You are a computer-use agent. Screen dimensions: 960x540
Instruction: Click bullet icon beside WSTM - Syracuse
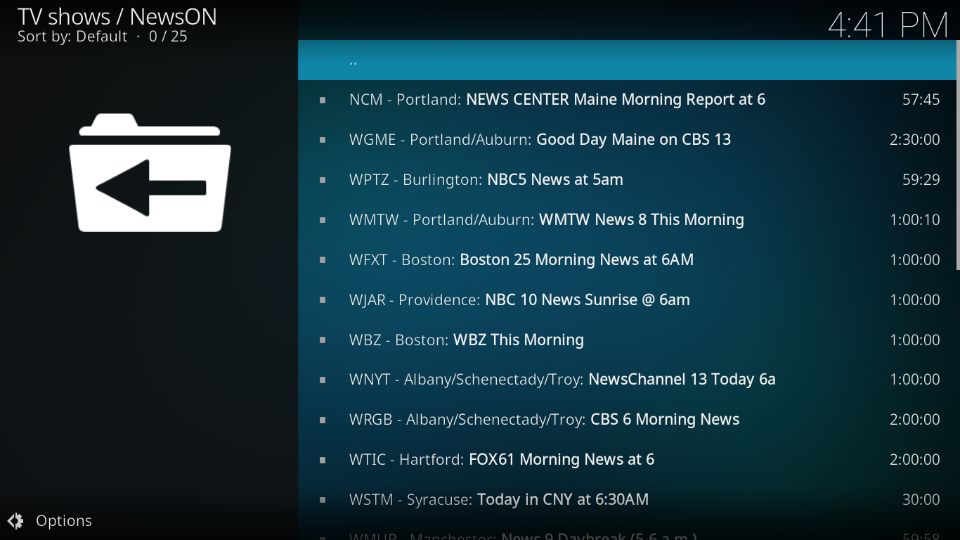coord(323,500)
